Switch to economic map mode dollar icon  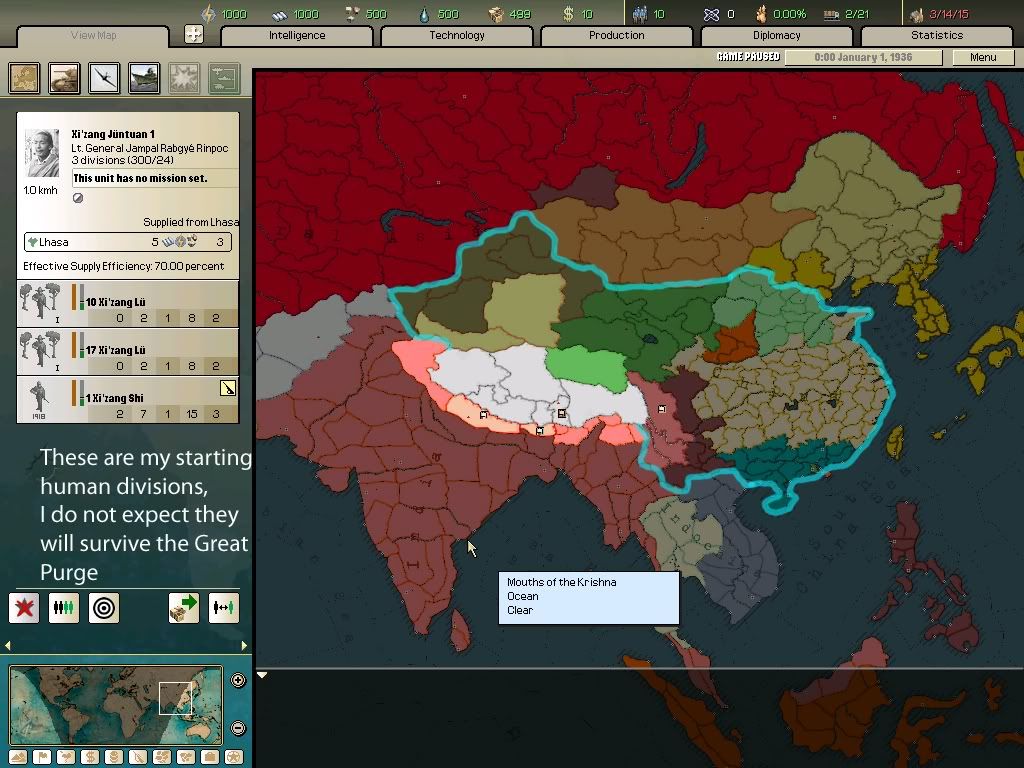(x=90, y=757)
